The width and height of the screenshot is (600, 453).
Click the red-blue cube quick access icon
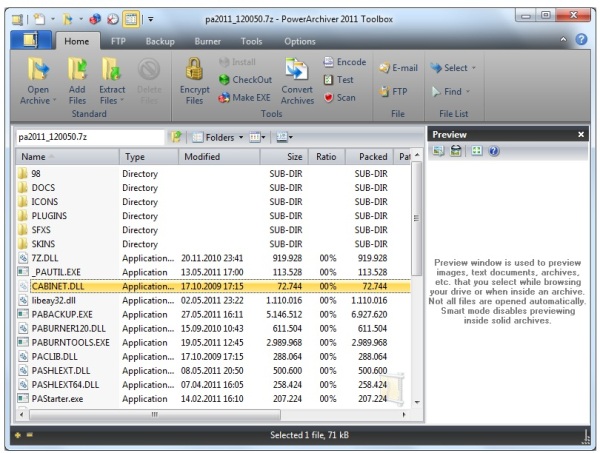pos(95,19)
